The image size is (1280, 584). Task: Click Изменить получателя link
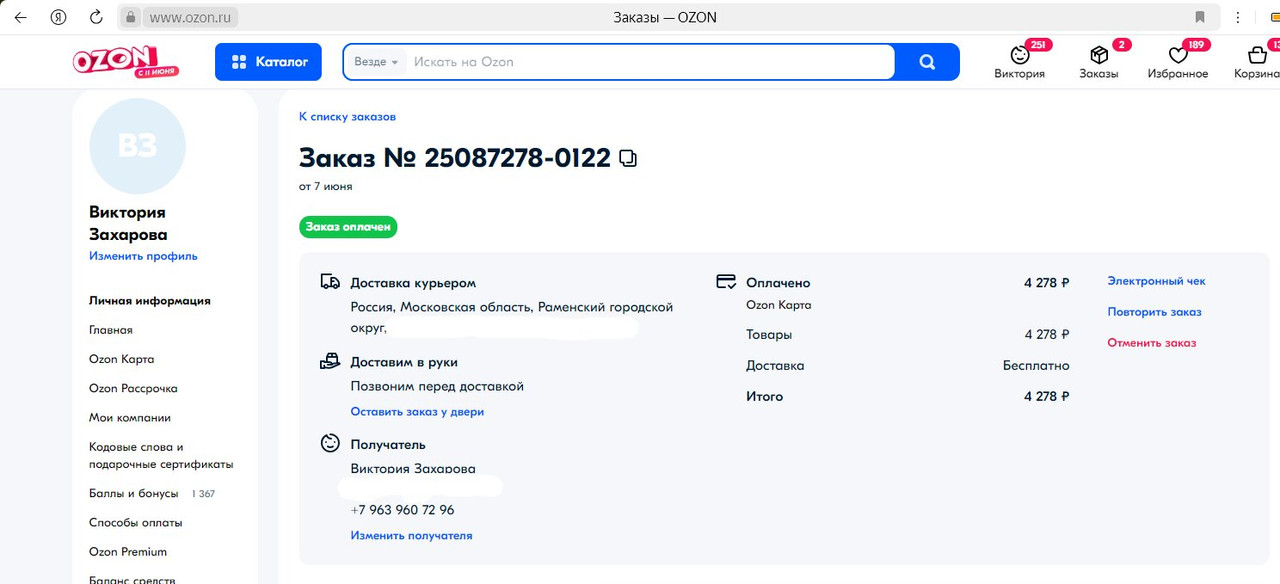411,536
